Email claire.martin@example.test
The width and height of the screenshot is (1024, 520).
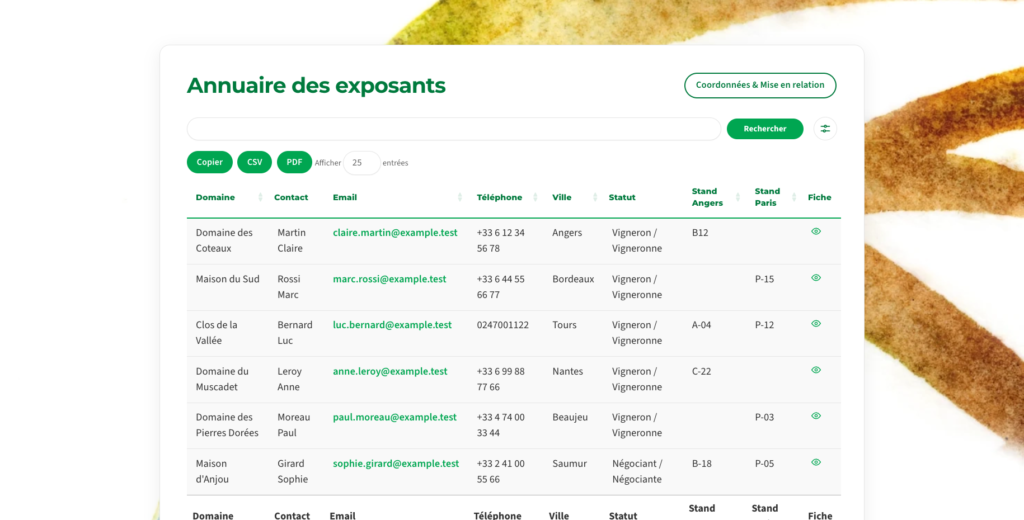[395, 233]
